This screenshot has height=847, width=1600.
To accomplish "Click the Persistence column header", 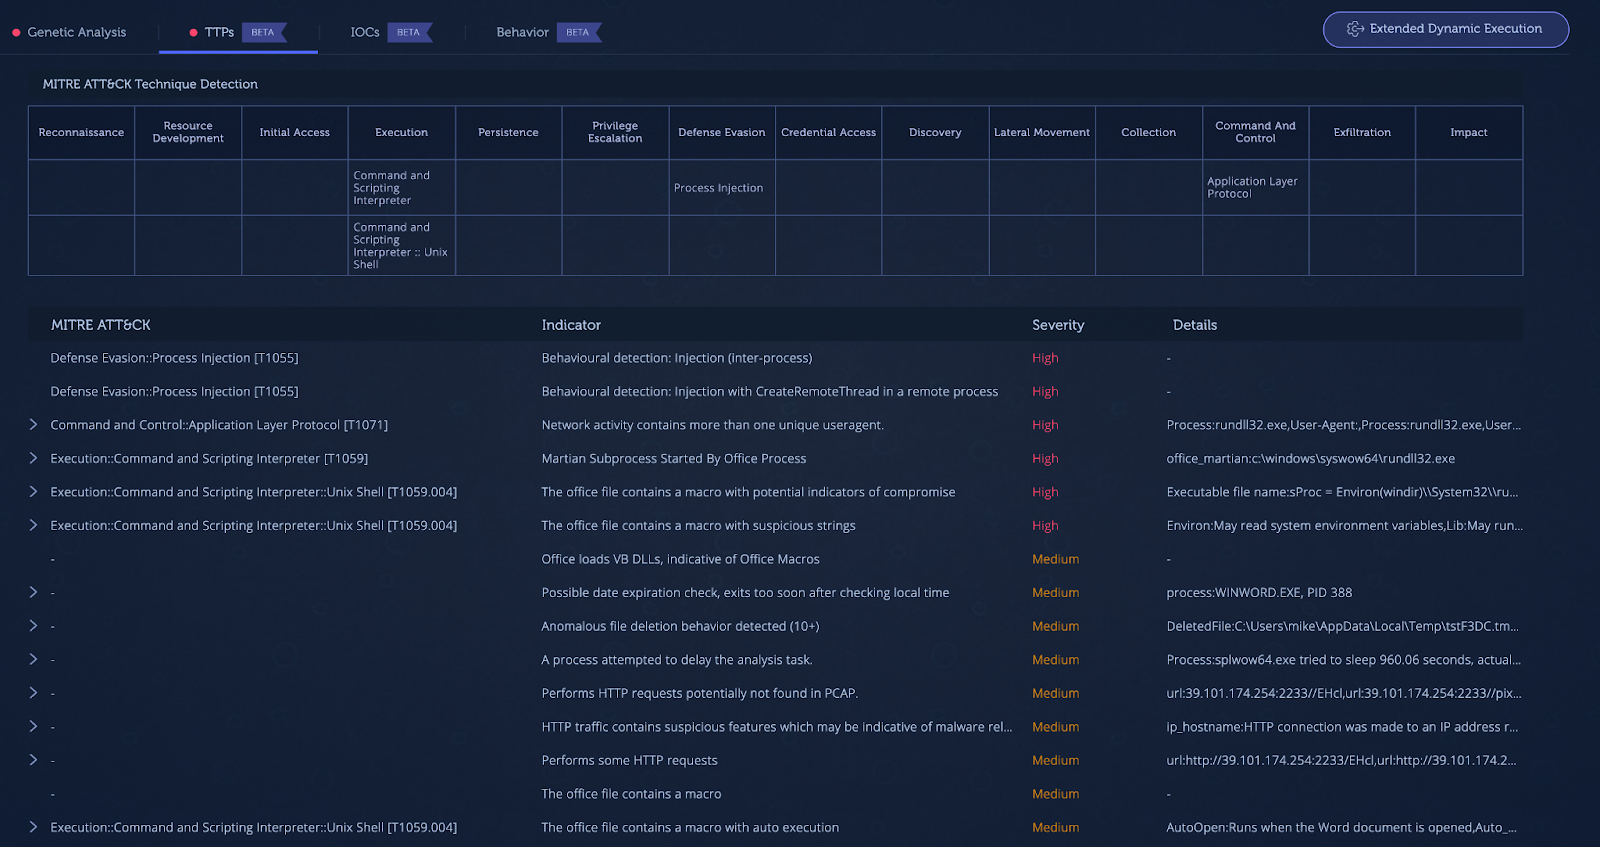I will (x=508, y=132).
